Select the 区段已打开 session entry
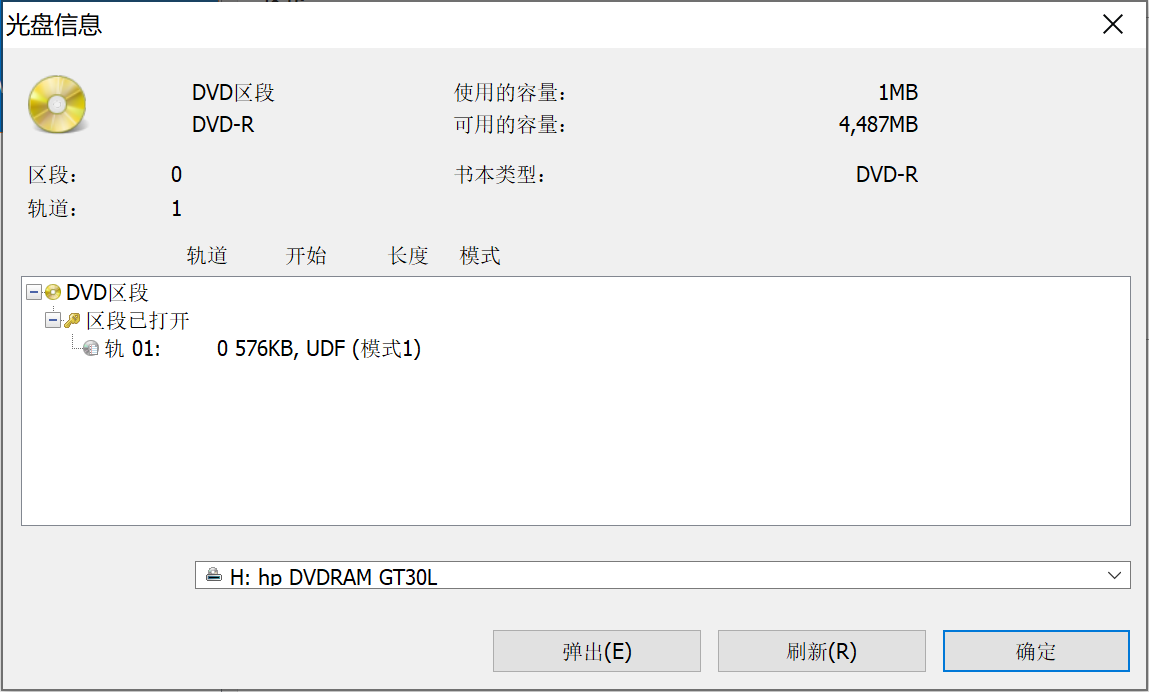1149x692 pixels. point(138,320)
